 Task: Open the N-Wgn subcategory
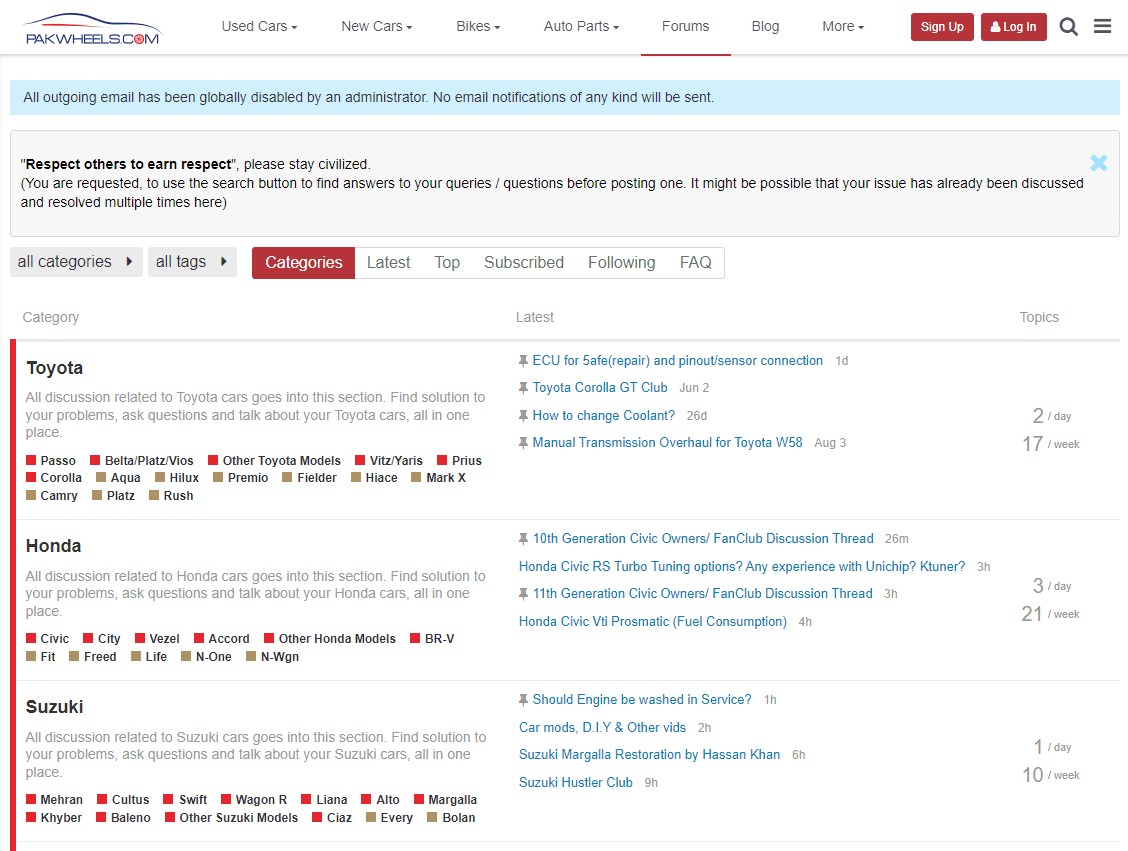click(280, 657)
